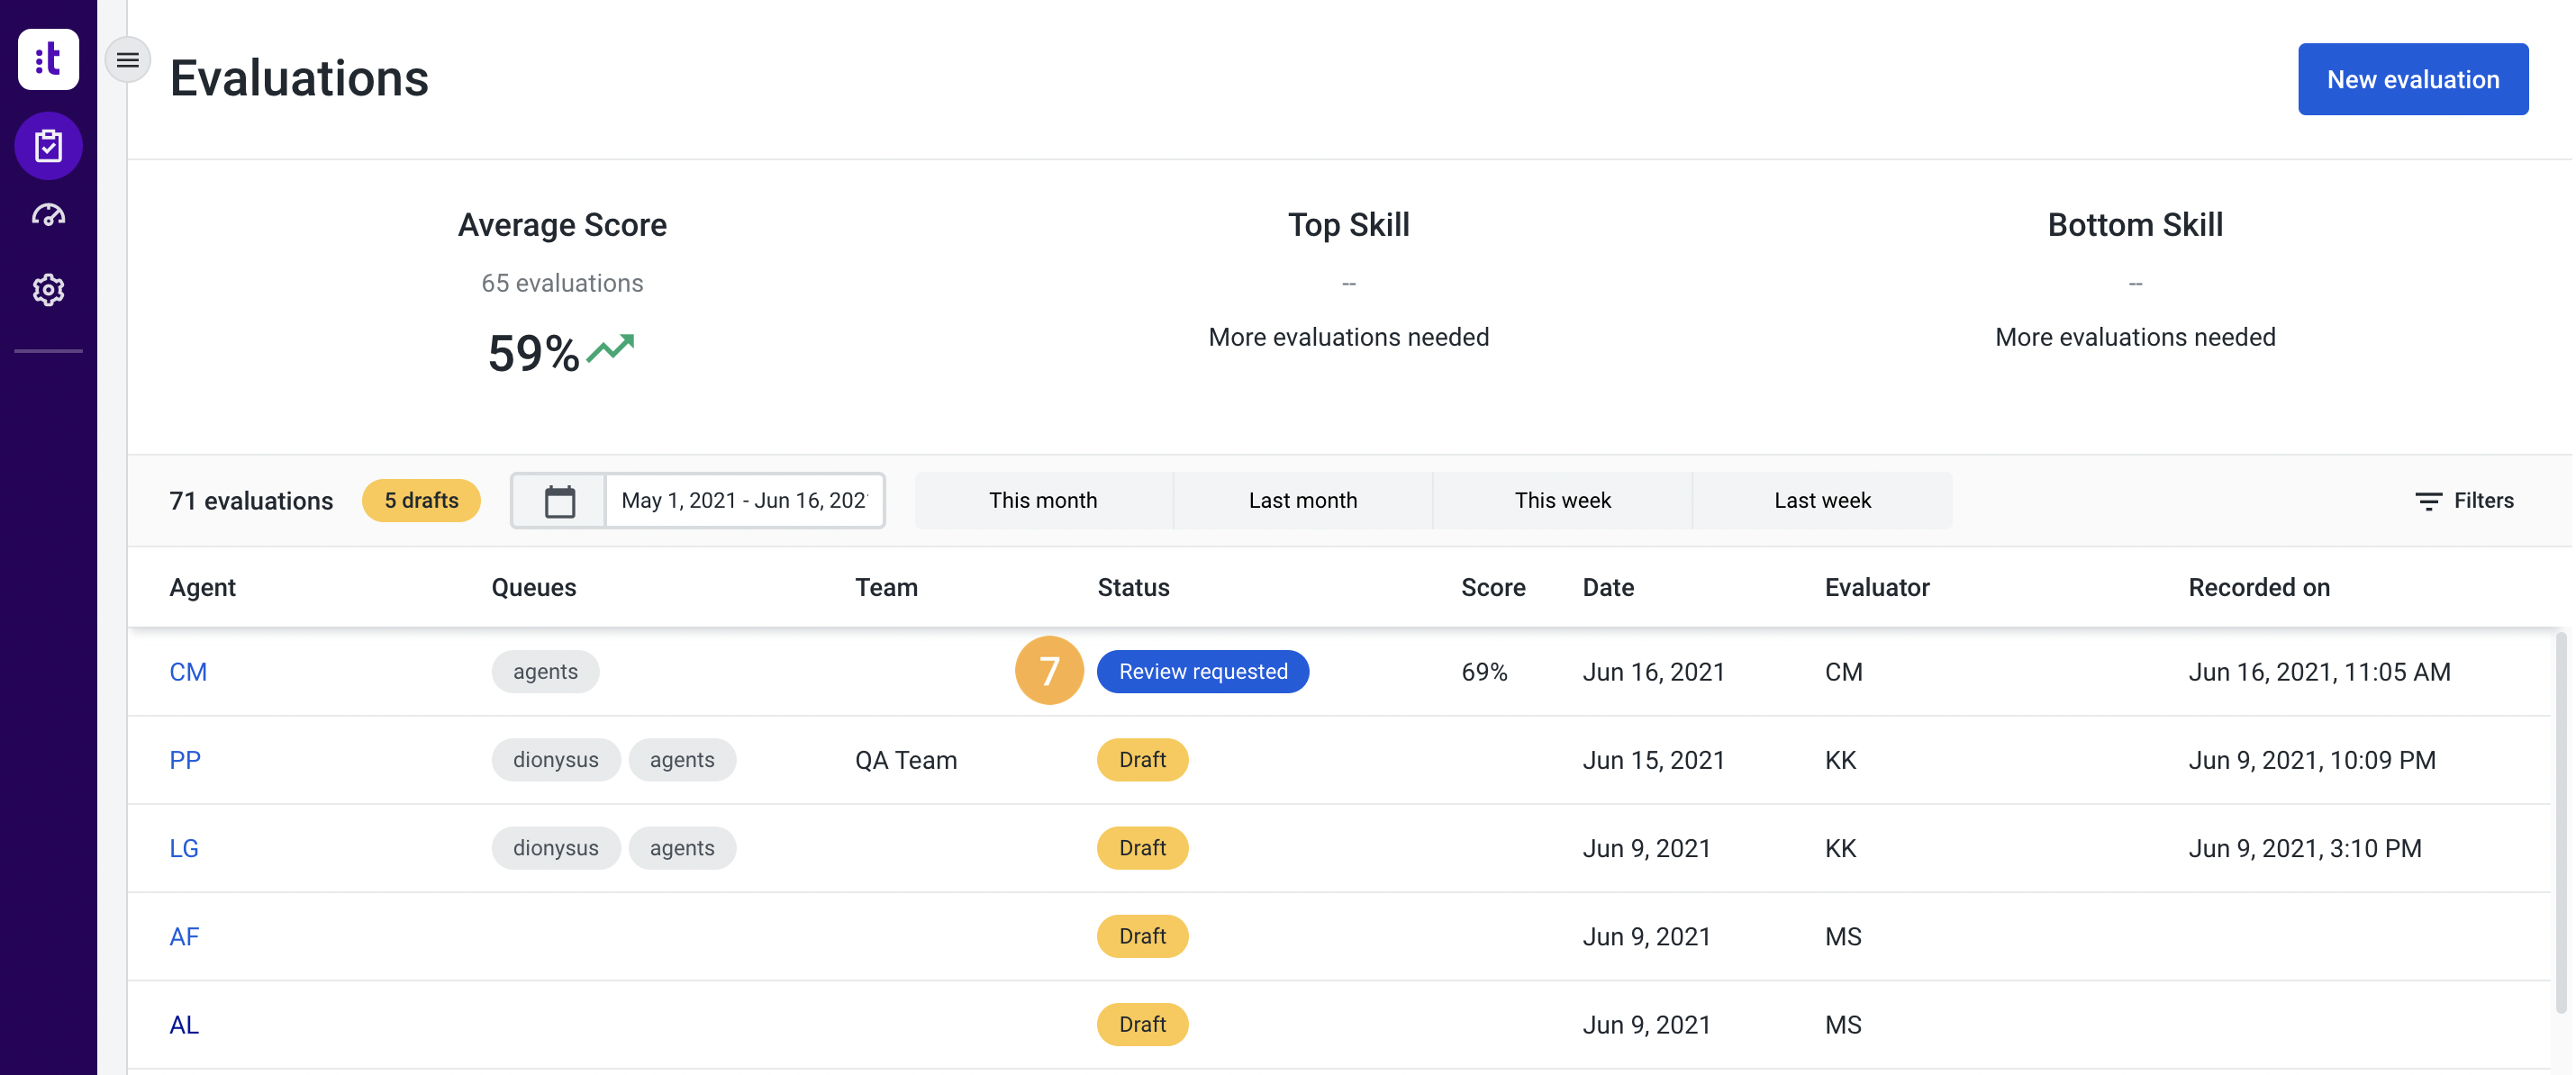The image size is (2576, 1075).
Task: Click the agents tag in LG row
Action: coord(682,848)
